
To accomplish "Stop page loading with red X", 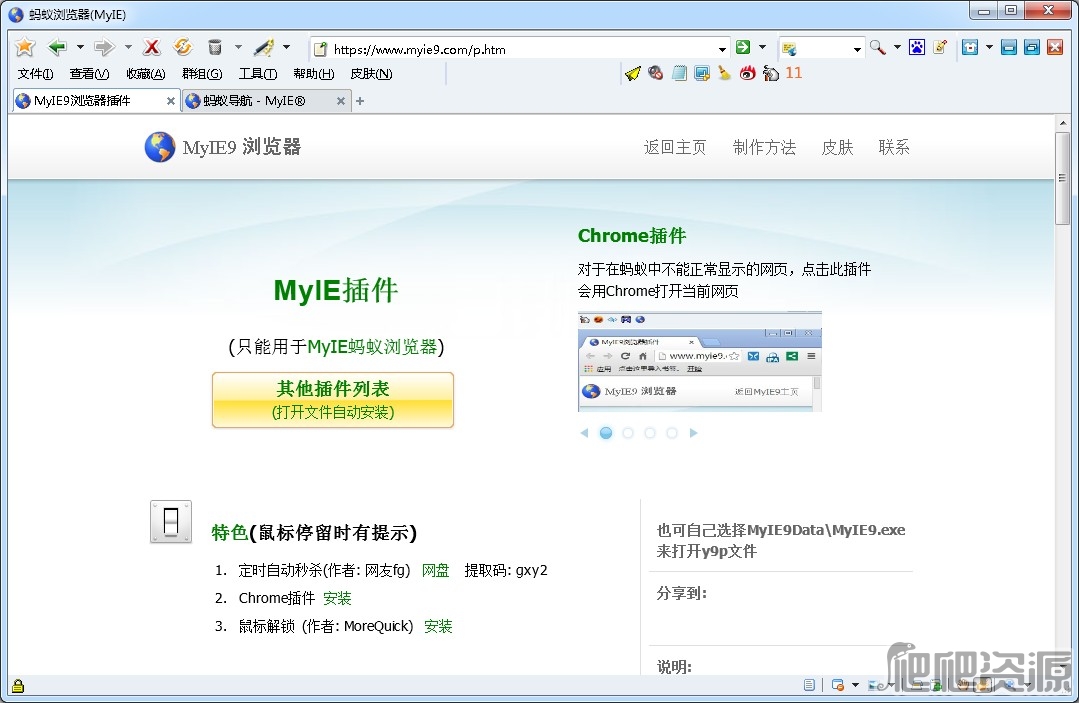I will pyautogui.click(x=151, y=47).
